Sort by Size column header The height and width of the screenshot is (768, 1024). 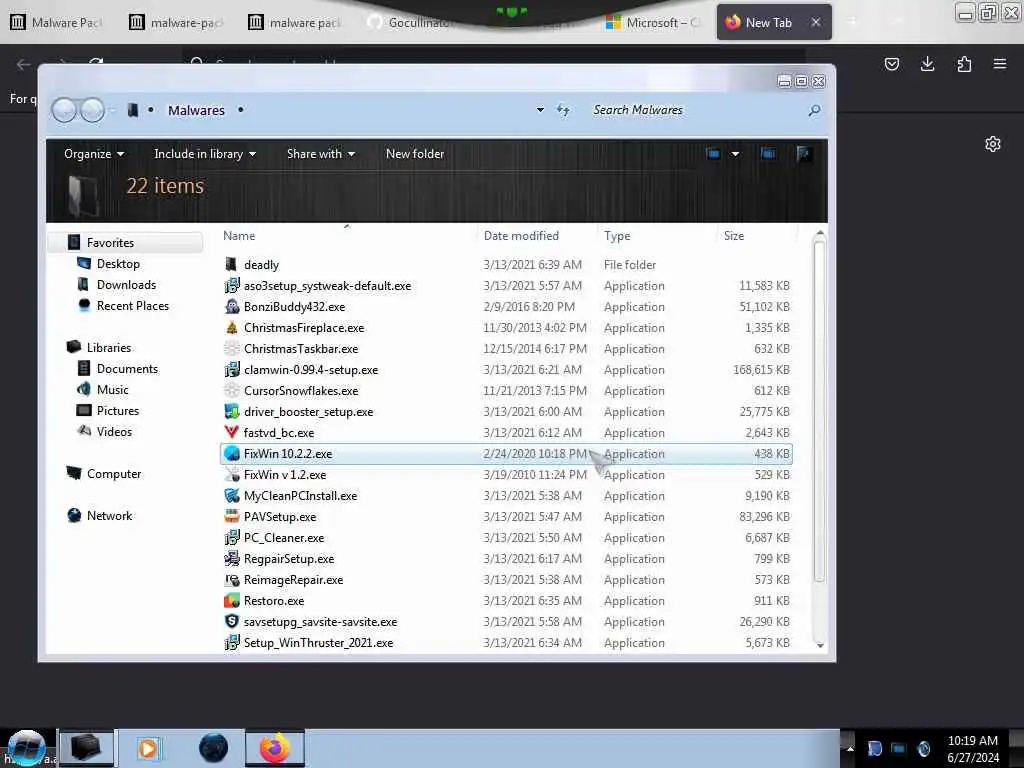(733, 236)
